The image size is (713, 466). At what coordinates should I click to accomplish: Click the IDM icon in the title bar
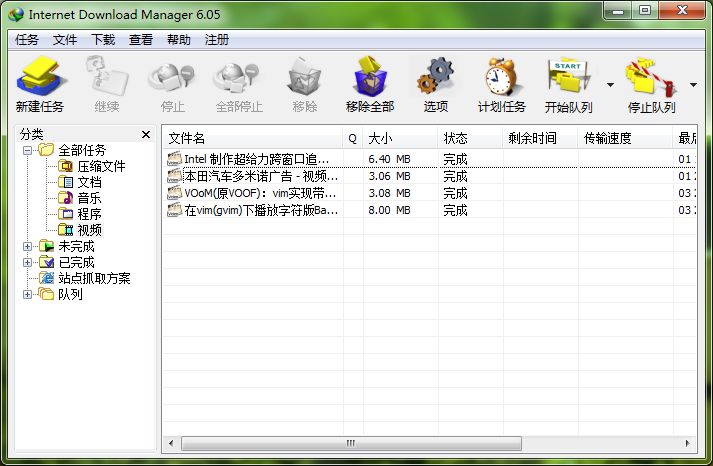pyautogui.click(x=16, y=15)
